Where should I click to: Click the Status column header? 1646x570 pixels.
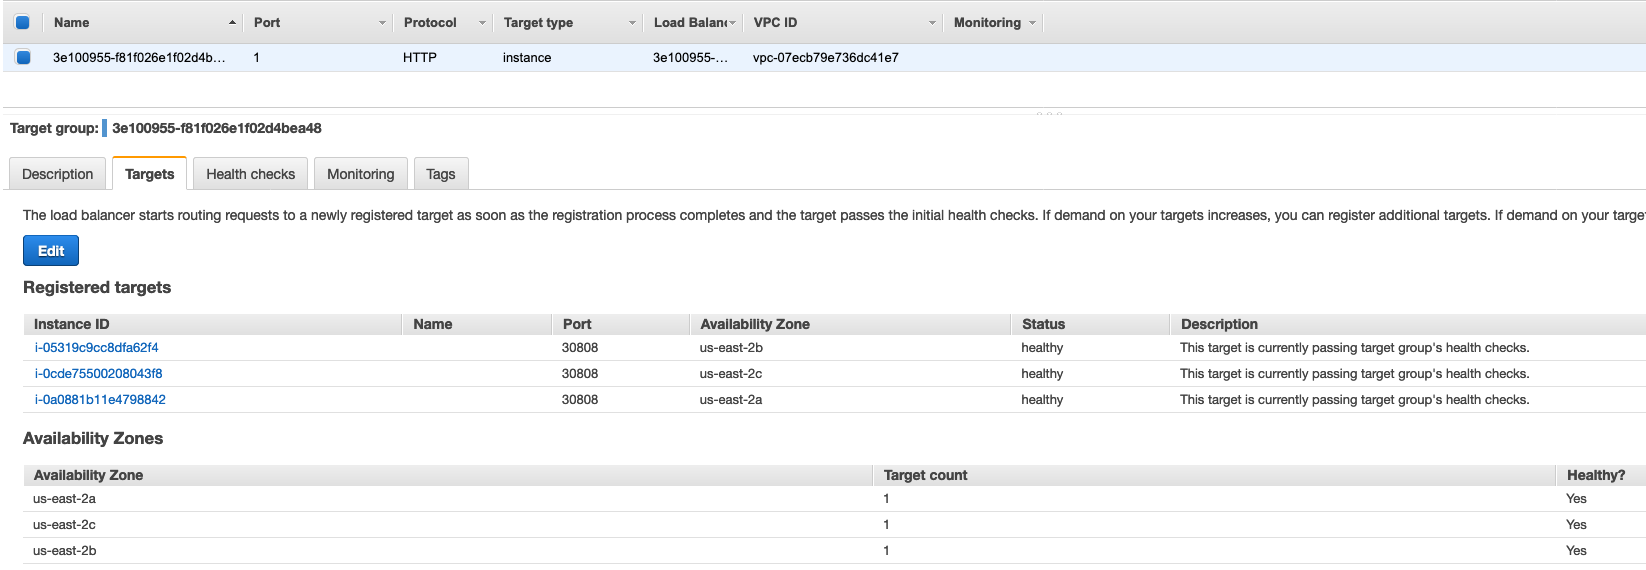tap(1043, 324)
